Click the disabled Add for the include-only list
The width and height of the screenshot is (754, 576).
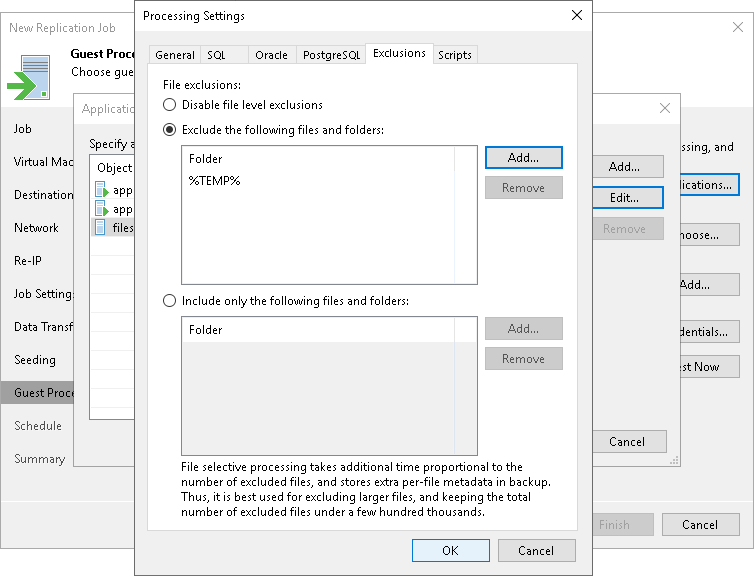pos(524,329)
